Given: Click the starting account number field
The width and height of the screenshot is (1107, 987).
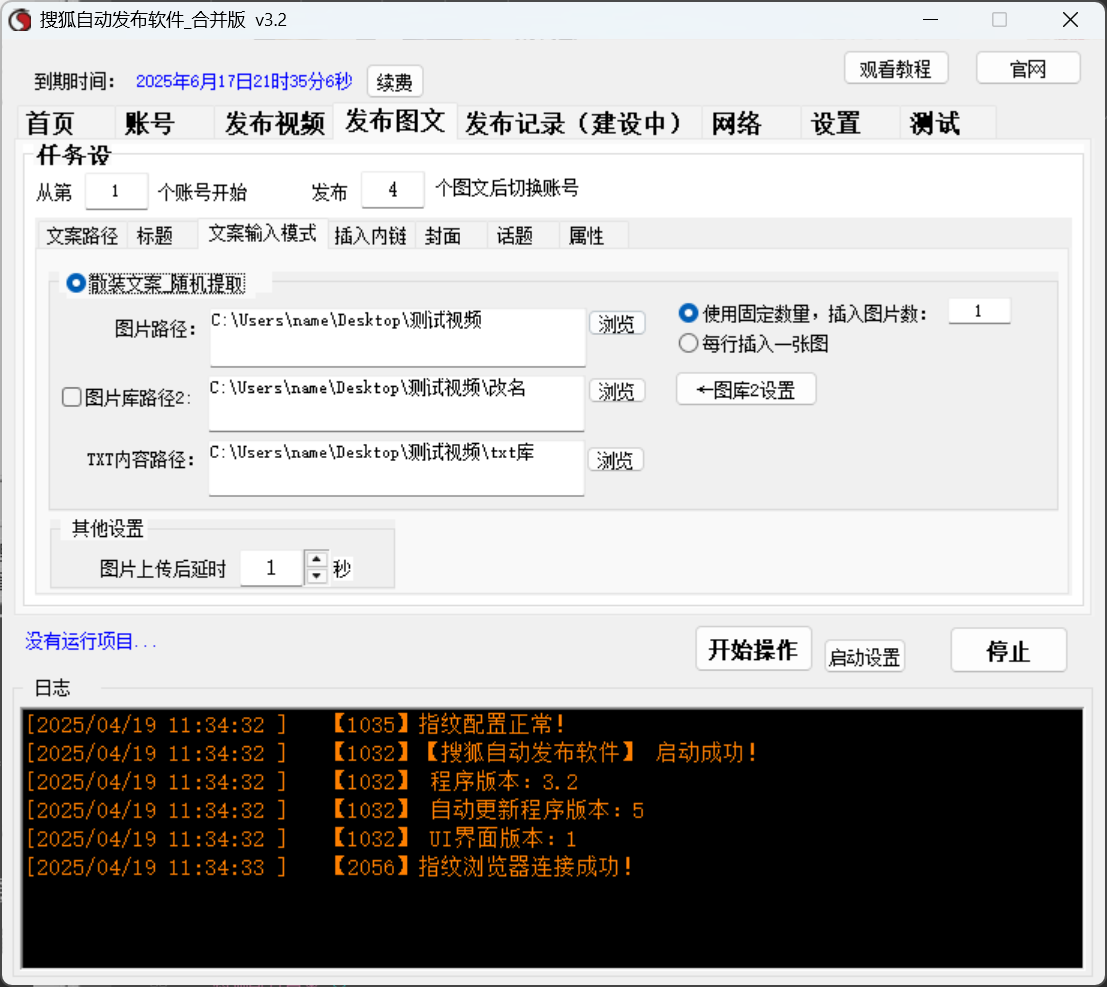Looking at the screenshot, I should (x=116, y=191).
